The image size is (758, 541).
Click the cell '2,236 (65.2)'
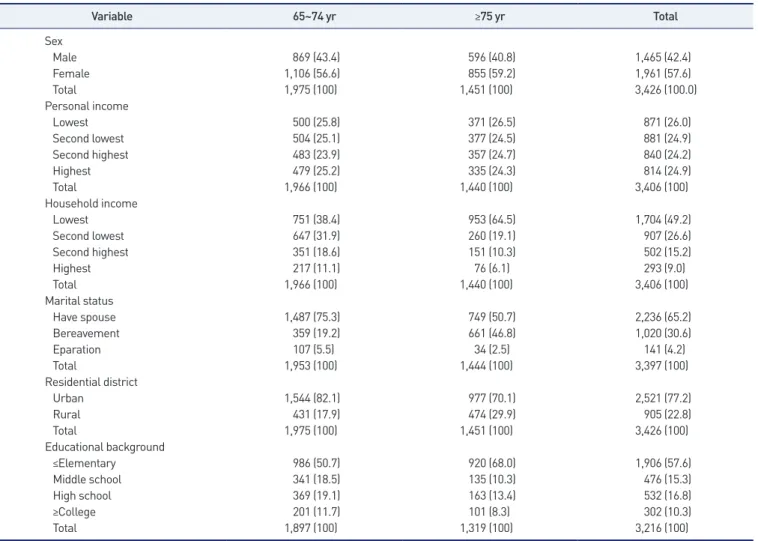663,317
